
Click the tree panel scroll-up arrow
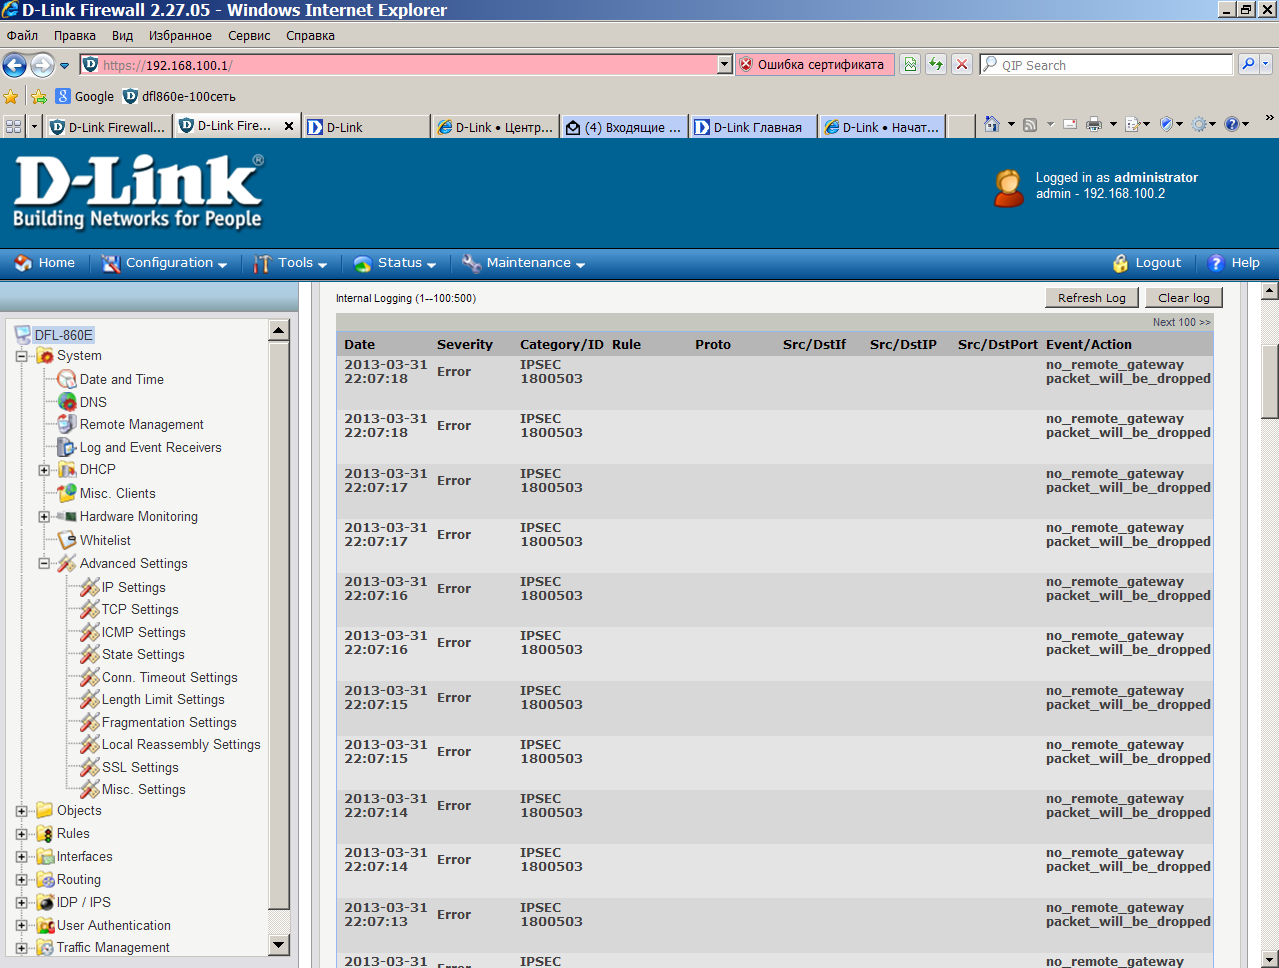tap(279, 330)
